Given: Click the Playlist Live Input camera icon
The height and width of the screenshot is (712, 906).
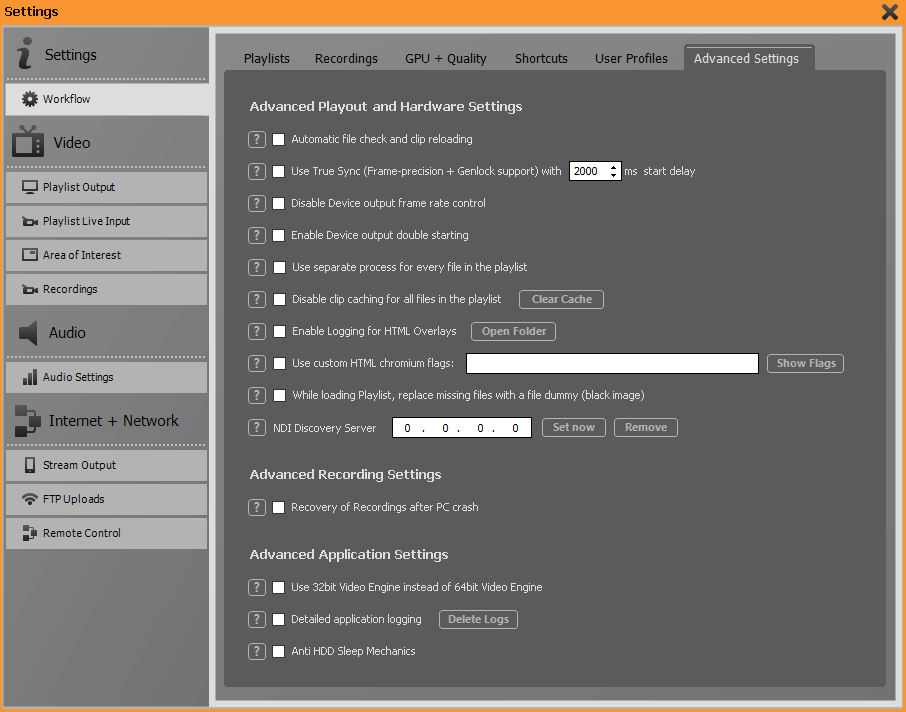Looking at the screenshot, I should tap(29, 221).
